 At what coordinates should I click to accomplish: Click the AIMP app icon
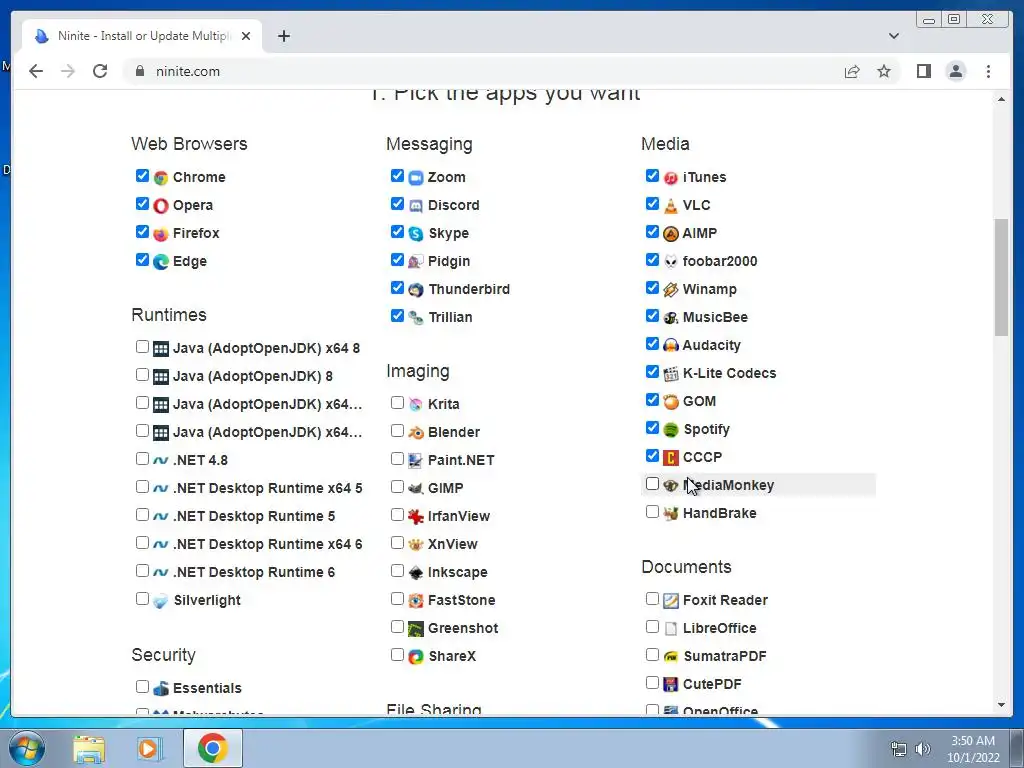coord(671,234)
